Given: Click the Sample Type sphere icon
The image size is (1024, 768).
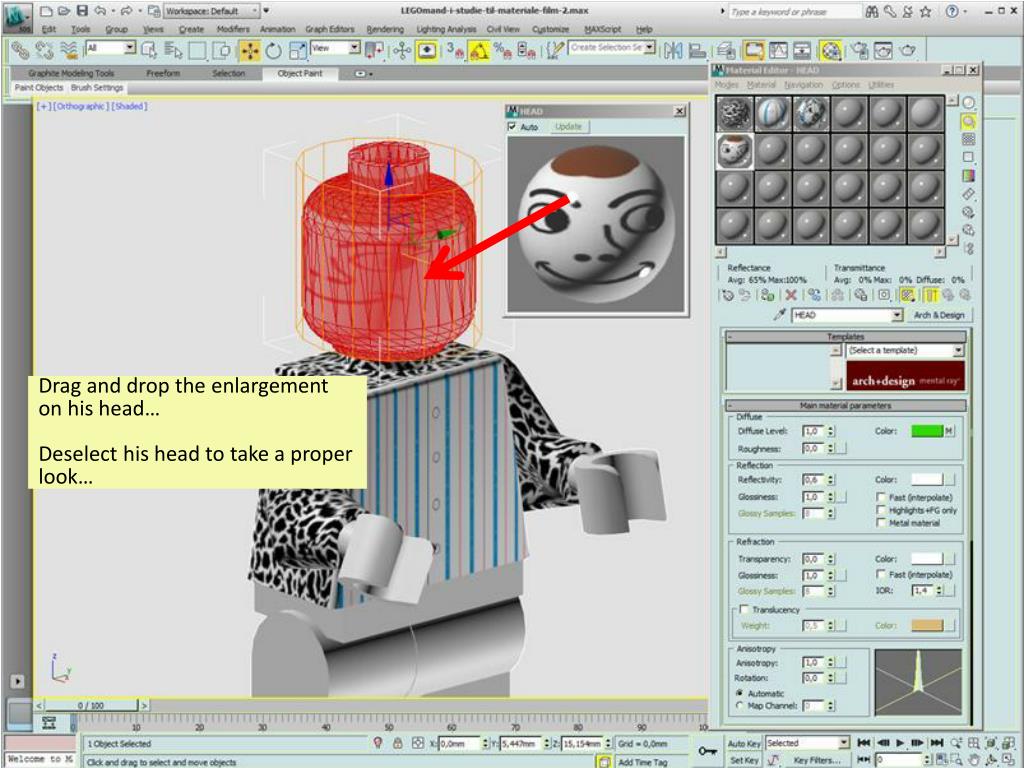Looking at the screenshot, I should click(x=968, y=103).
